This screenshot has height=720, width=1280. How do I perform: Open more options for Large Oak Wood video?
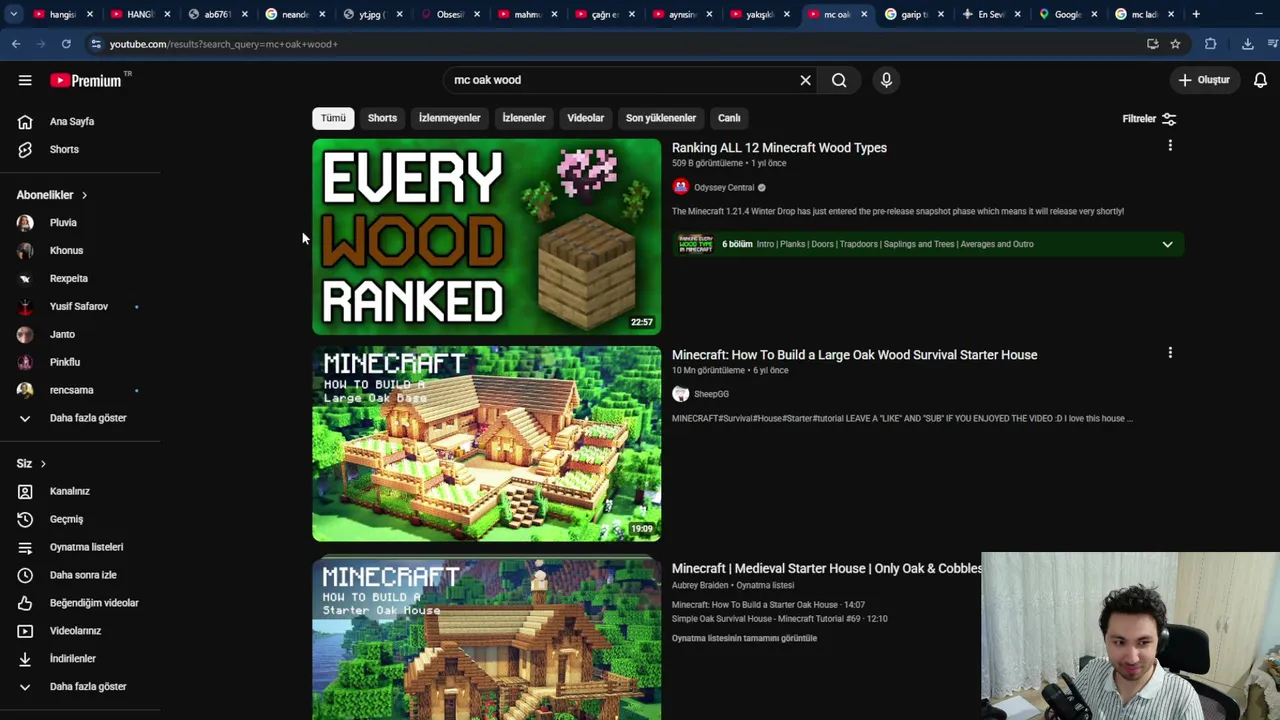tap(1170, 353)
